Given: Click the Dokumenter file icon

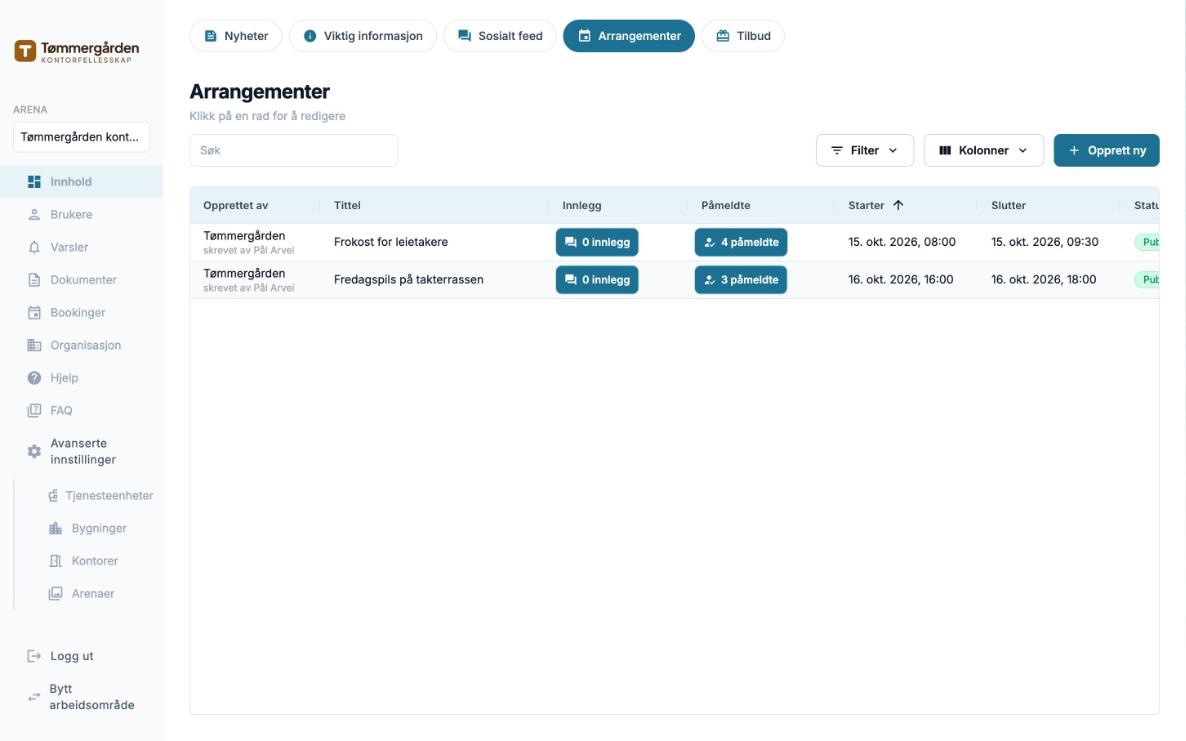Looking at the screenshot, I should [34, 280].
